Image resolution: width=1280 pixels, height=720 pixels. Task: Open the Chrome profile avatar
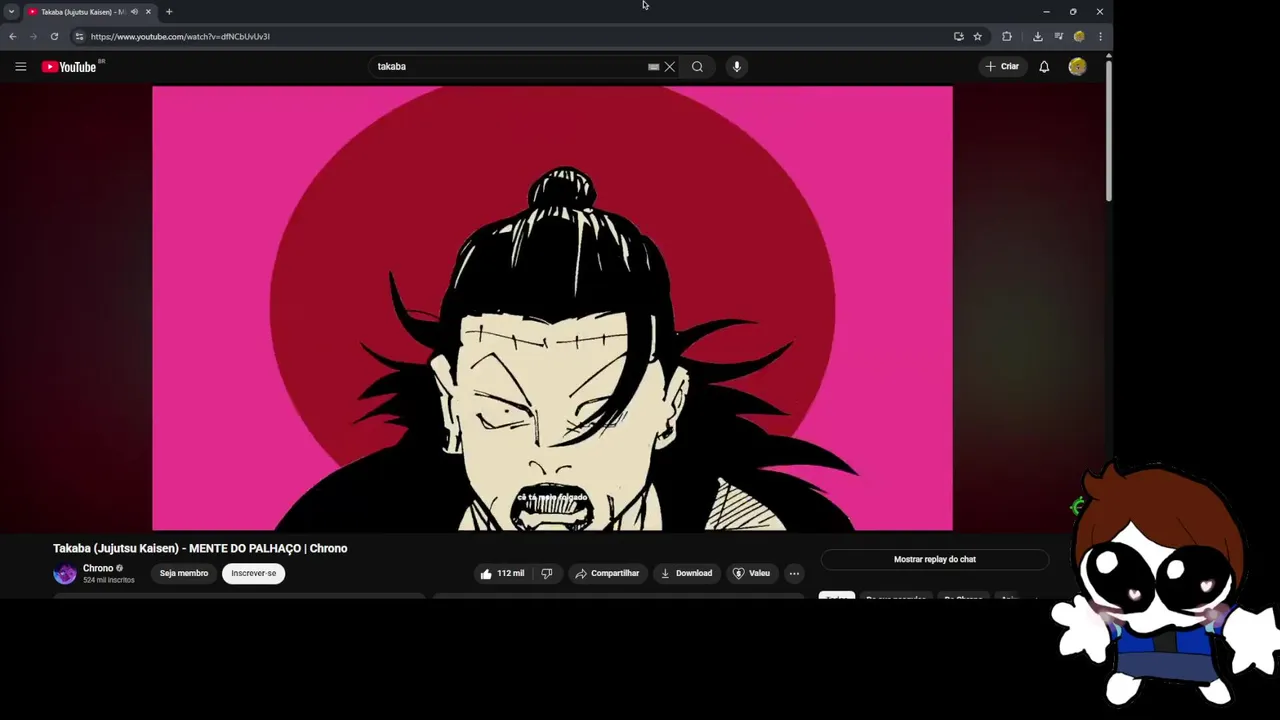pos(1079,37)
